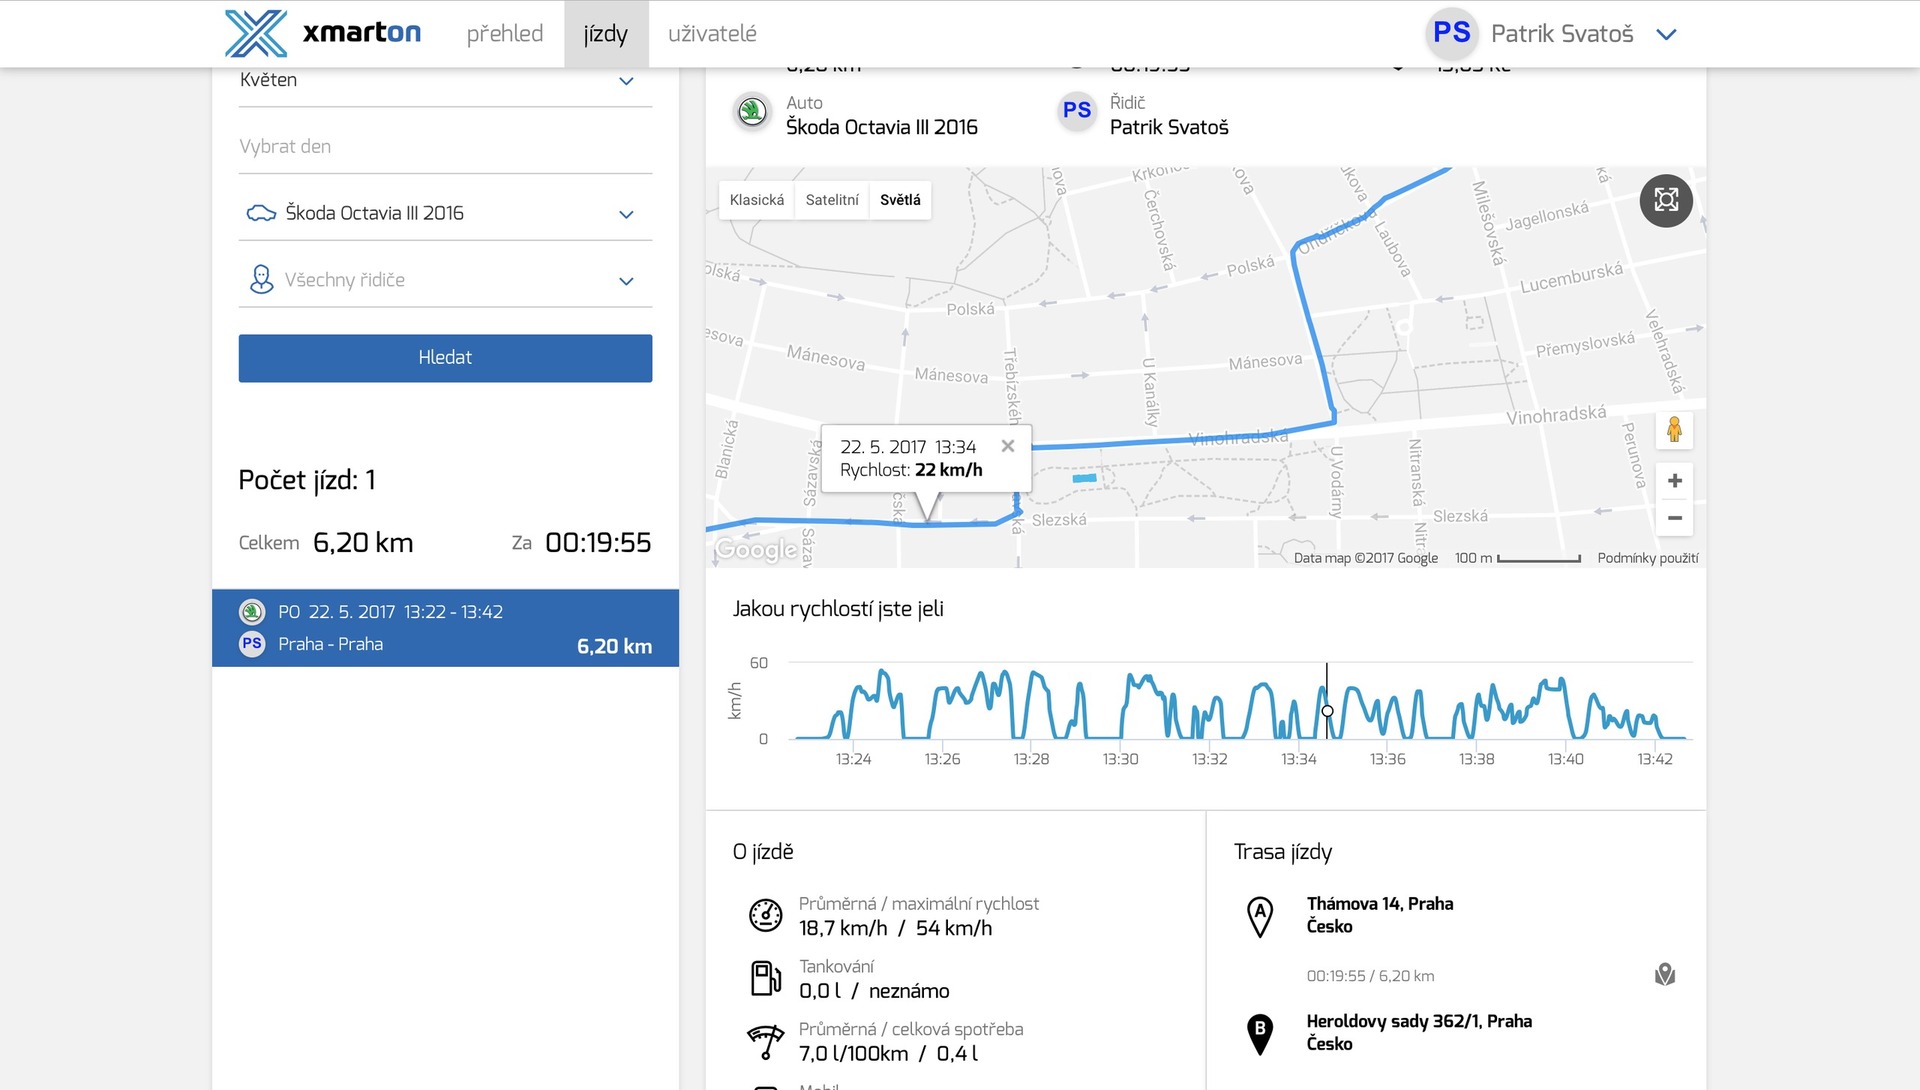Switch map to Satelitní style
Viewport: 1920px width, 1090px height.
832,200
